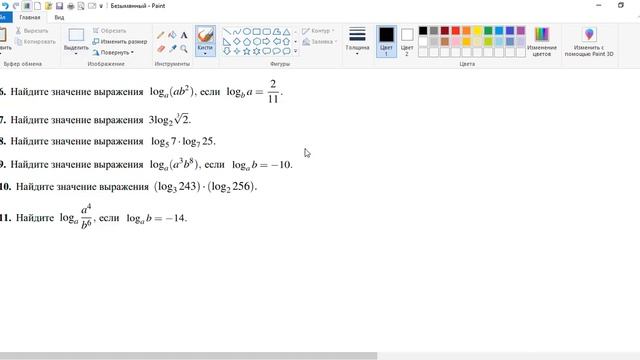The image size is (640, 360).
Task: Click the Undo arrow in quick access toolbar
Action: (x=5, y=6)
